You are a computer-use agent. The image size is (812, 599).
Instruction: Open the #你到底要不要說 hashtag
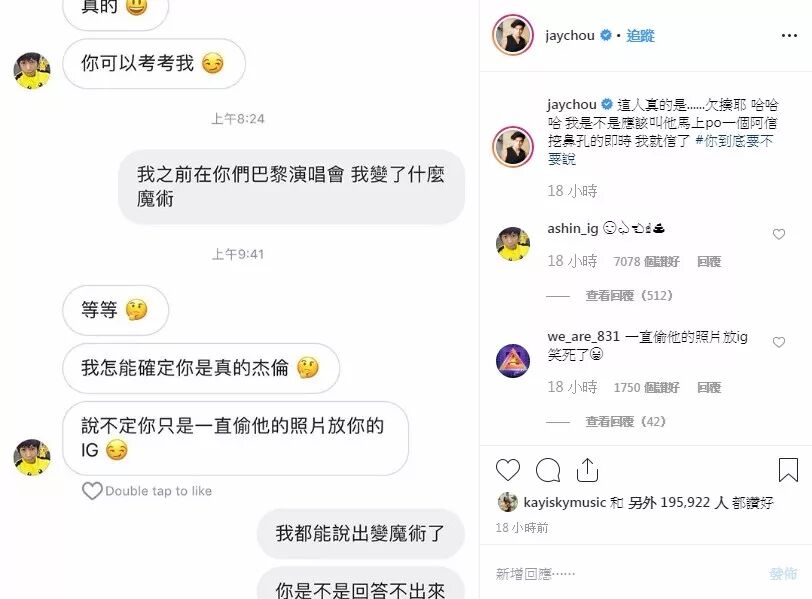(x=660, y=150)
